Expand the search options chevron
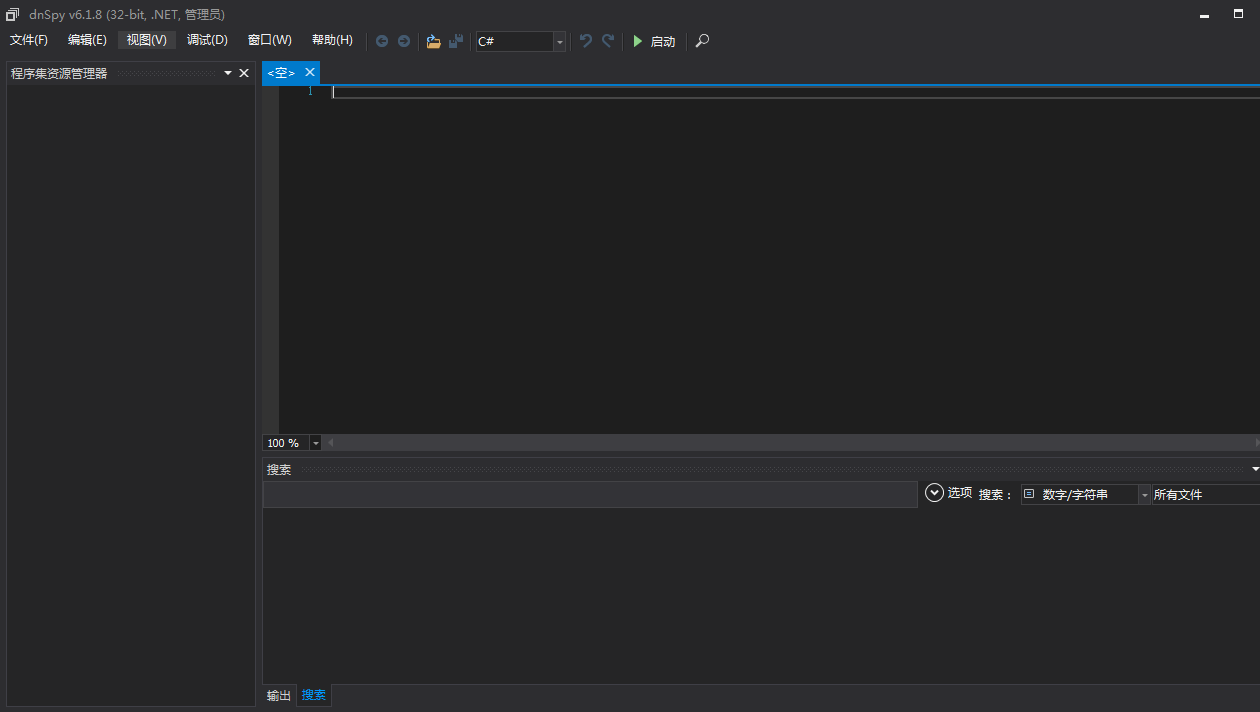 pos(934,492)
